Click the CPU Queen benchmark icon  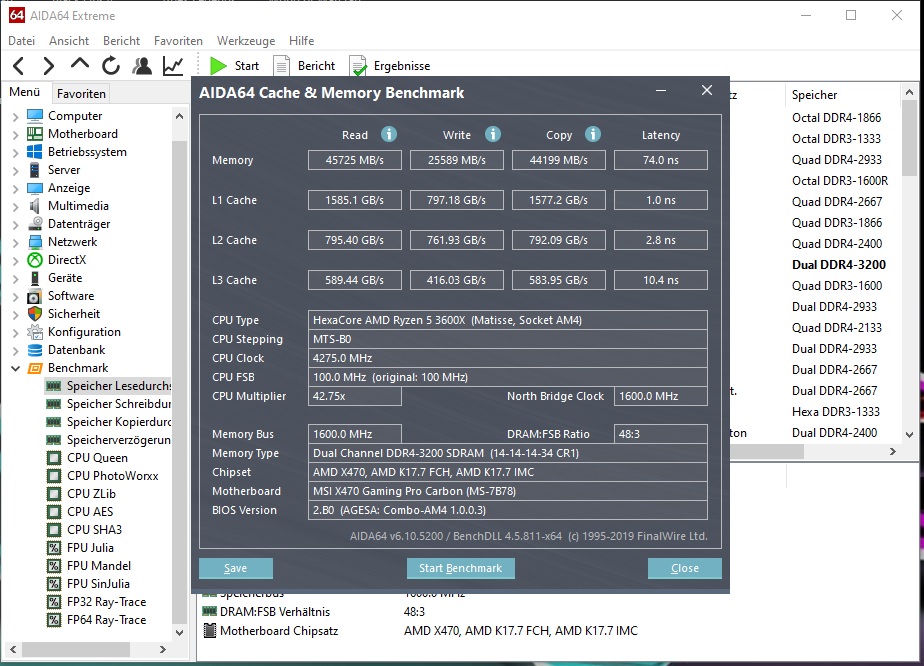point(54,458)
